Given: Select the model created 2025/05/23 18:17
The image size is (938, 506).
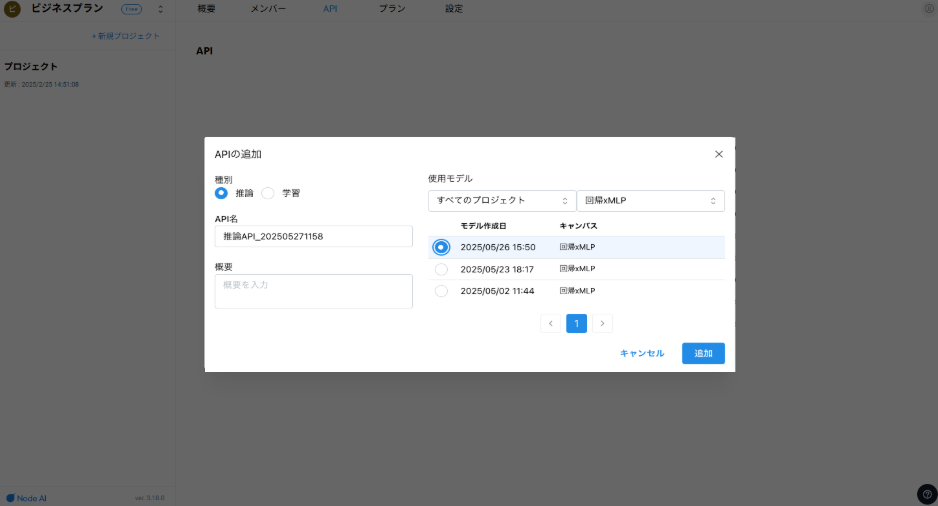Looking at the screenshot, I should click(x=441, y=269).
